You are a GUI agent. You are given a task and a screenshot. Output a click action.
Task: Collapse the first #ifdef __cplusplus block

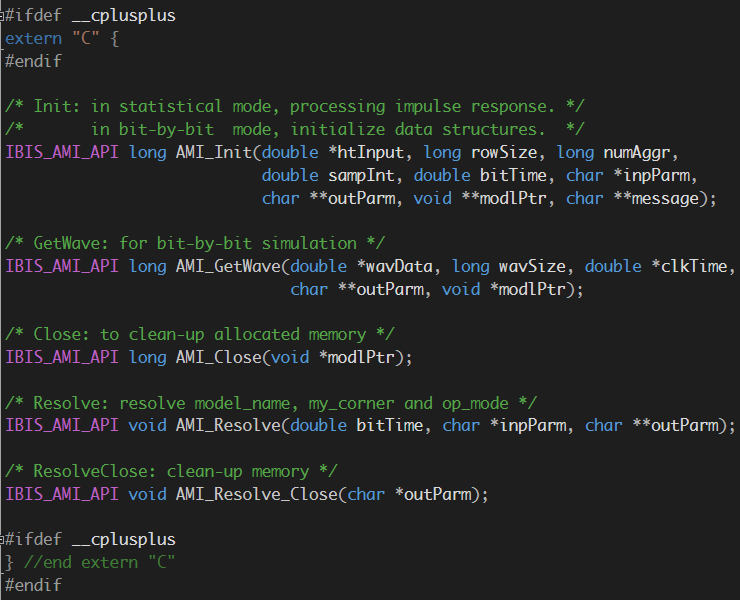coord(4,16)
